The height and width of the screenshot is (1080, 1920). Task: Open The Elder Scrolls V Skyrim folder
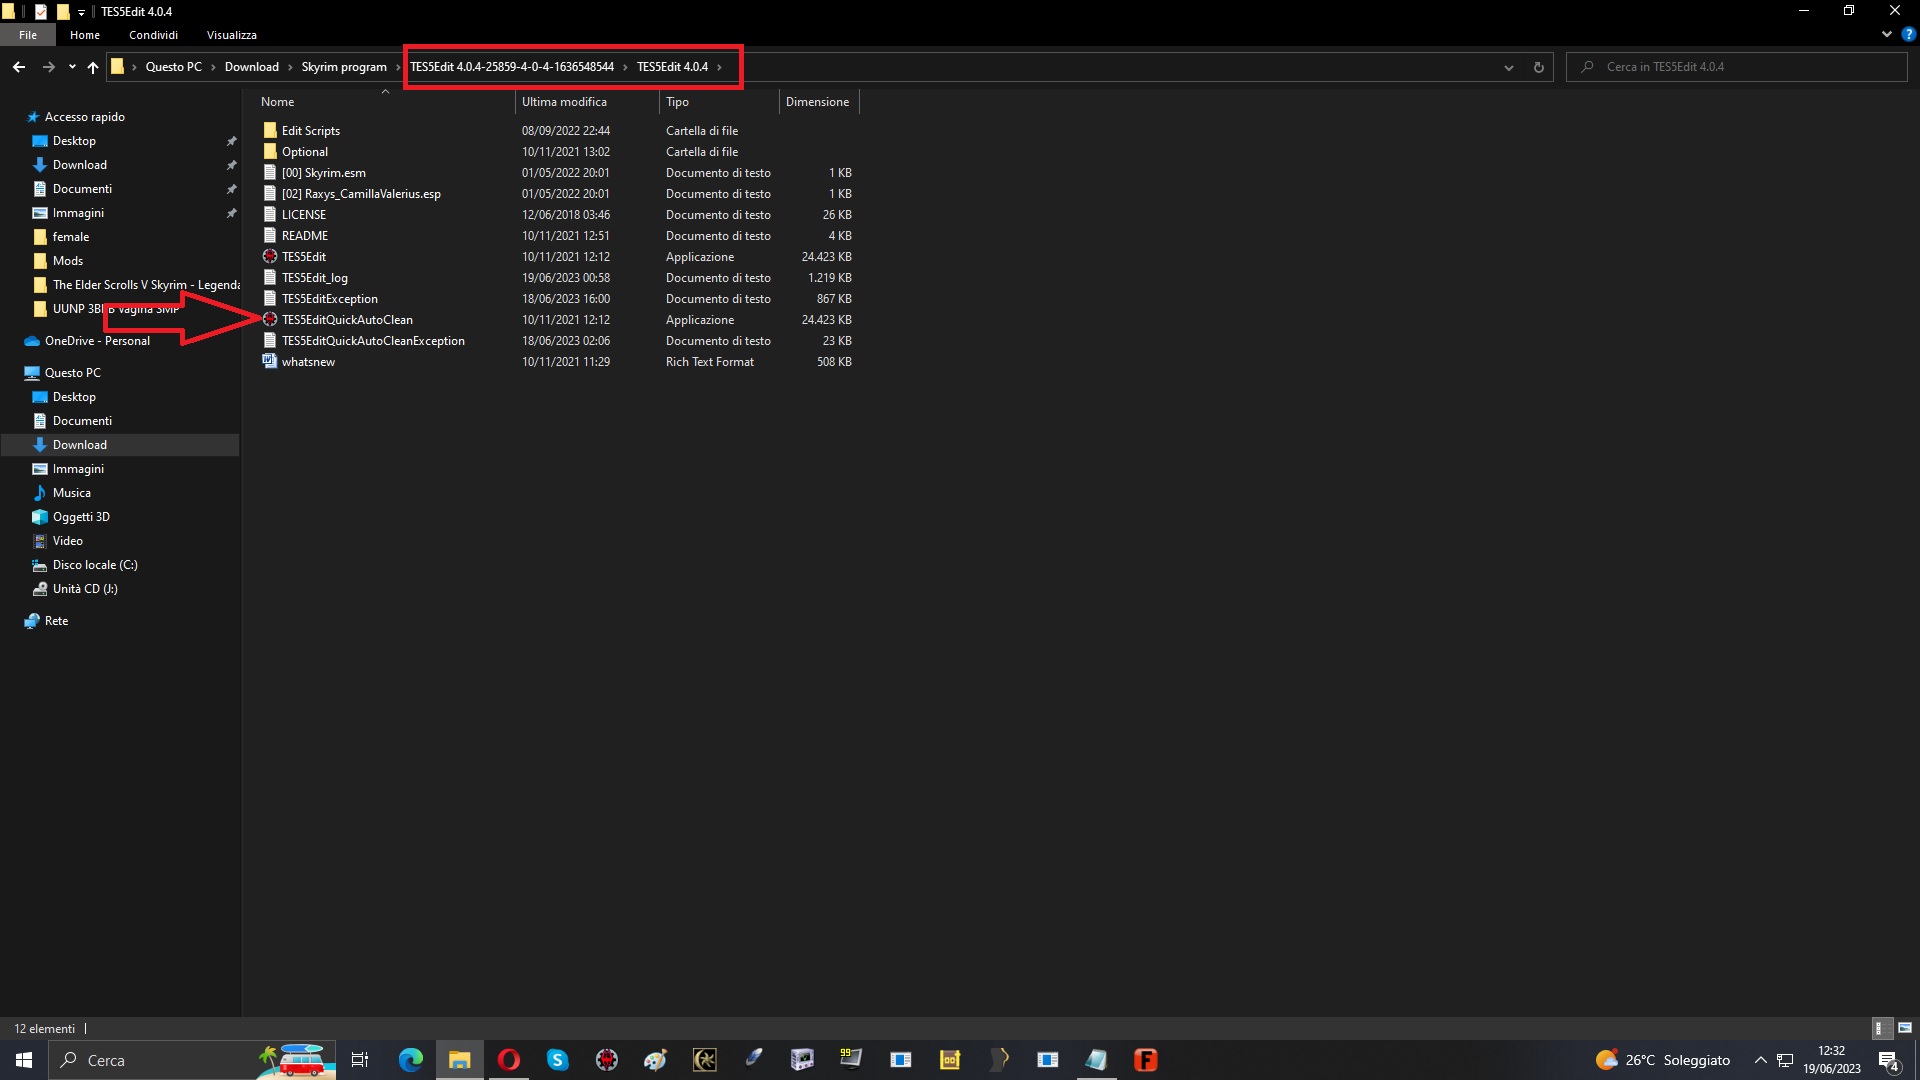tap(145, 285)
